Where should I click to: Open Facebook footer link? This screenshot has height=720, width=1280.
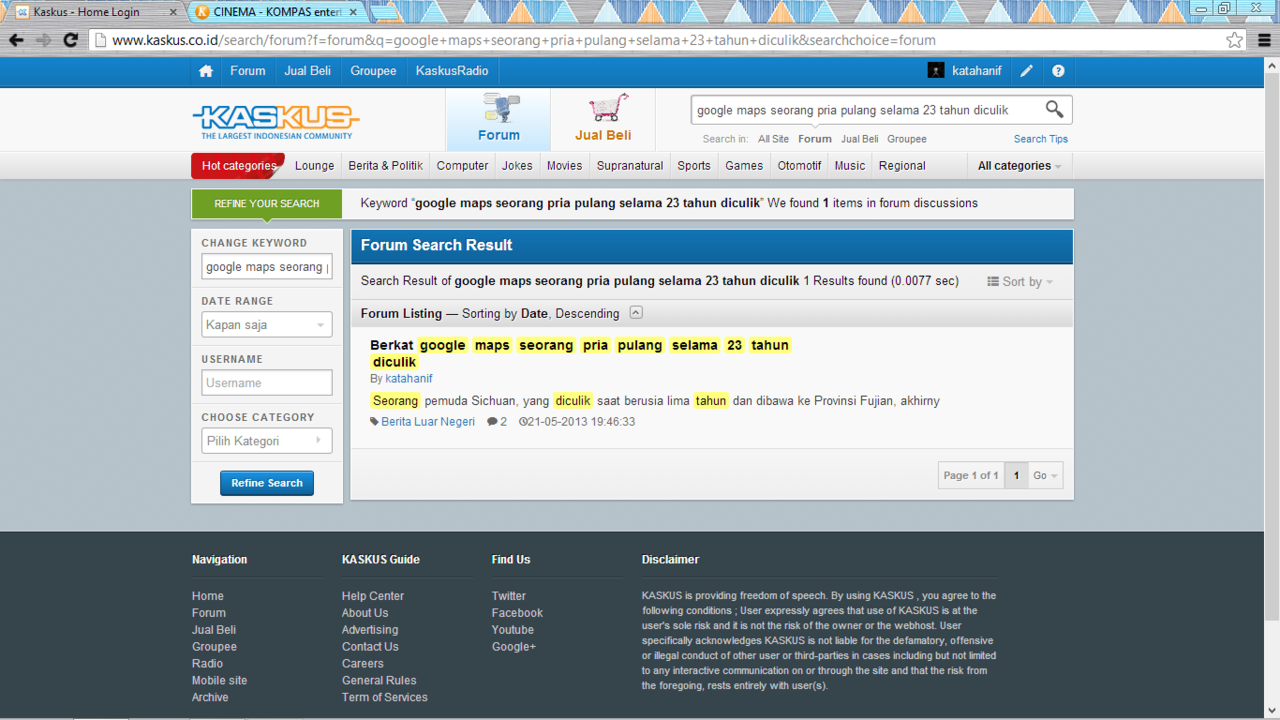pos(517,613)
